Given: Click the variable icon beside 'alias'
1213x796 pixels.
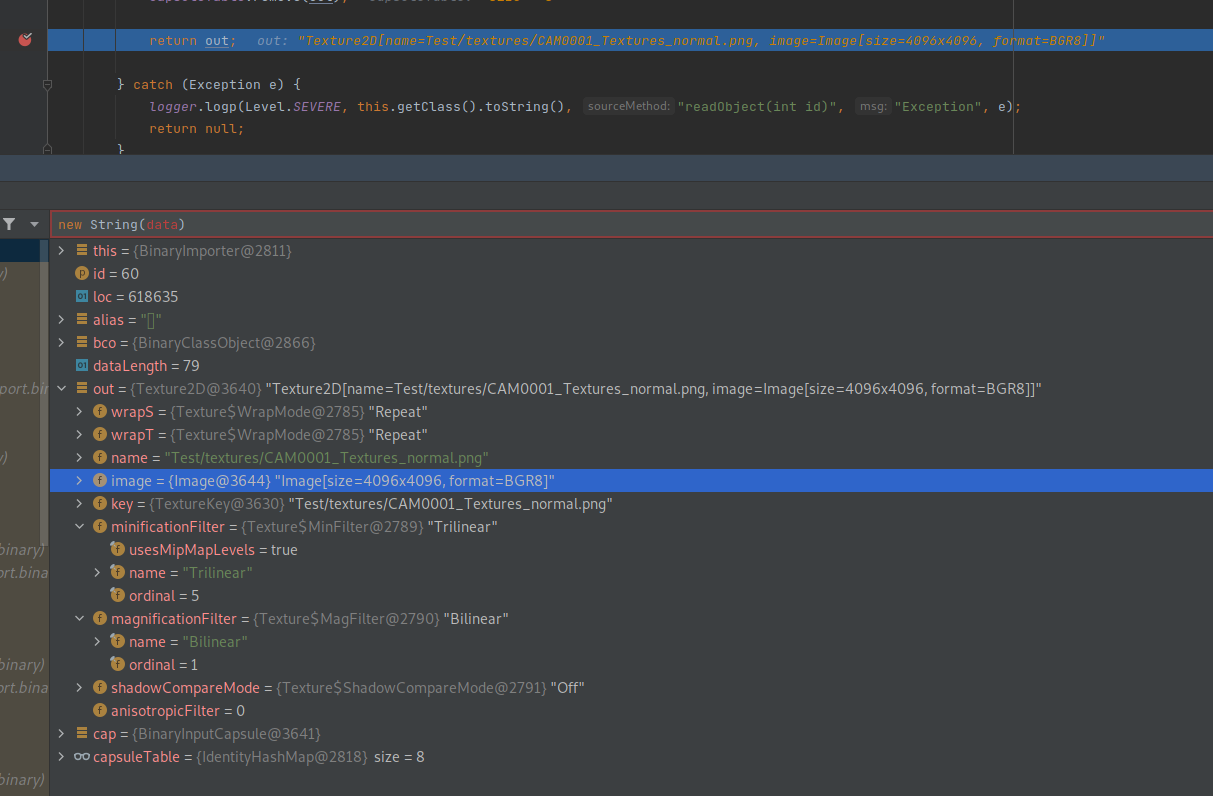Looking at the screenshot, I should tap(81, 320).
